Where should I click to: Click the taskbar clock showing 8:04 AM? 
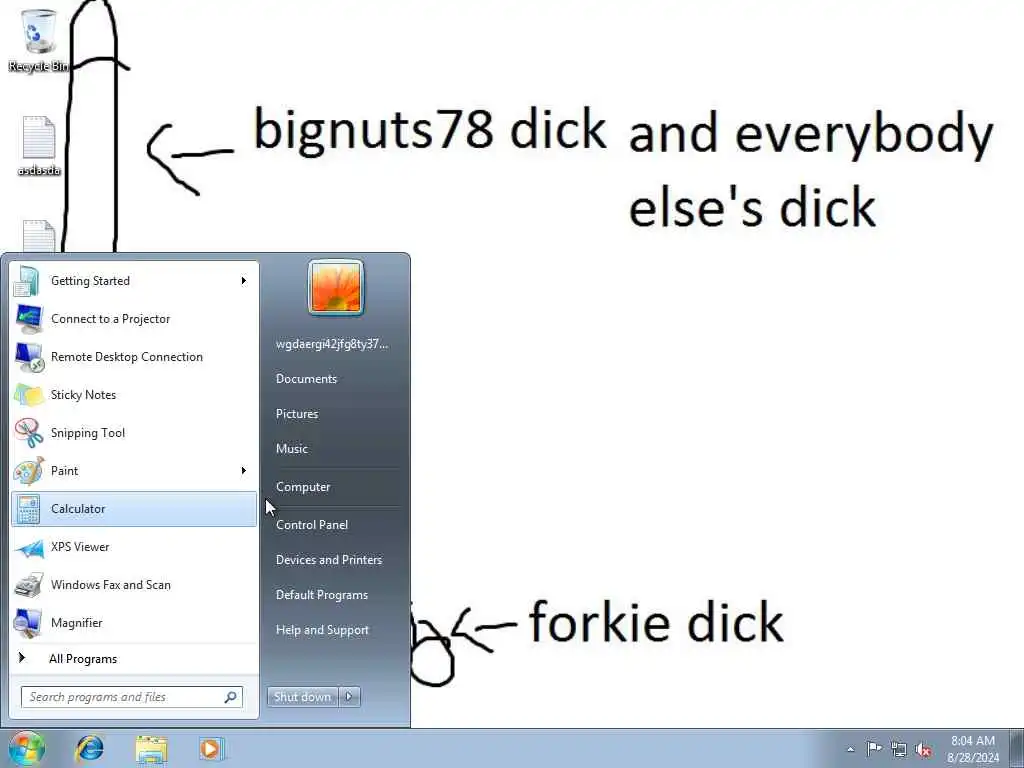pos(973,749)
